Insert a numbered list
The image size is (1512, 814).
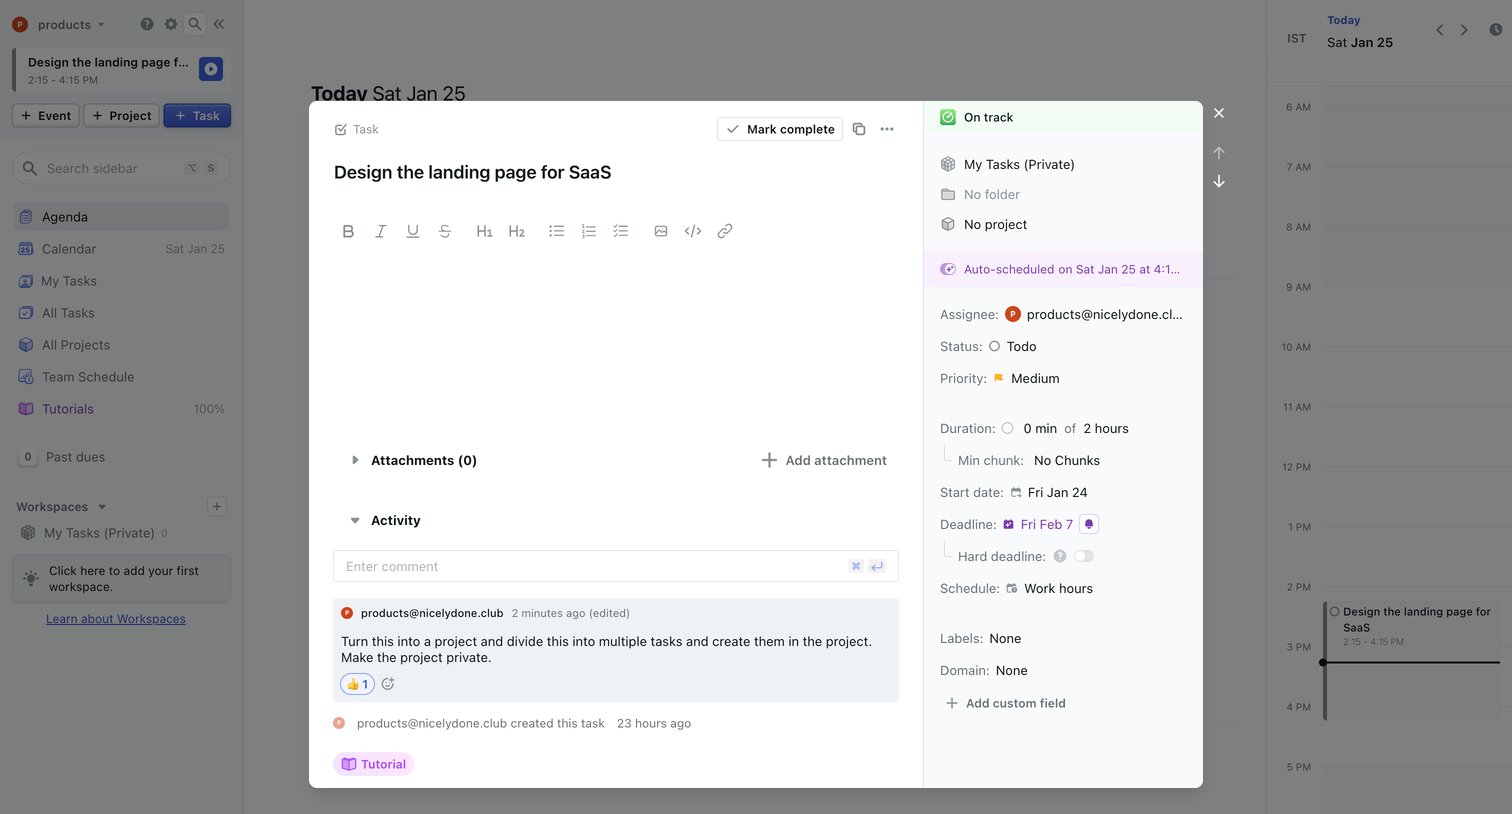coord(588,231)
